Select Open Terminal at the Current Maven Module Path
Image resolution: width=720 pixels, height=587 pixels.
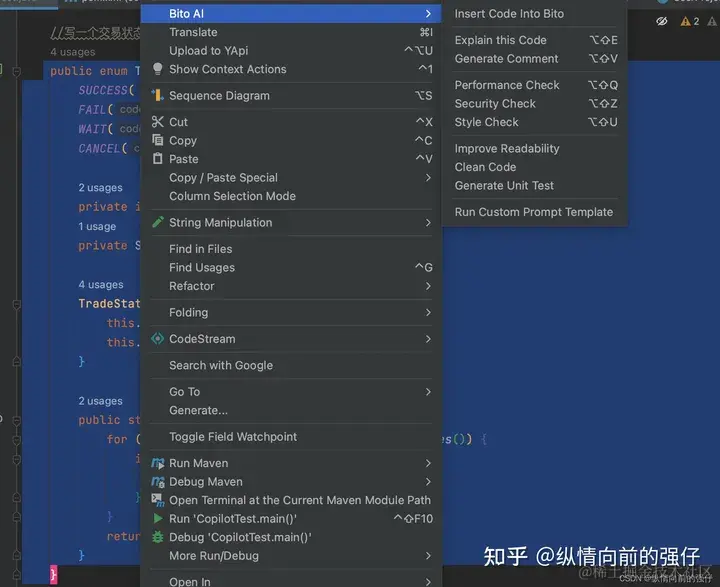tap(291, 500)
